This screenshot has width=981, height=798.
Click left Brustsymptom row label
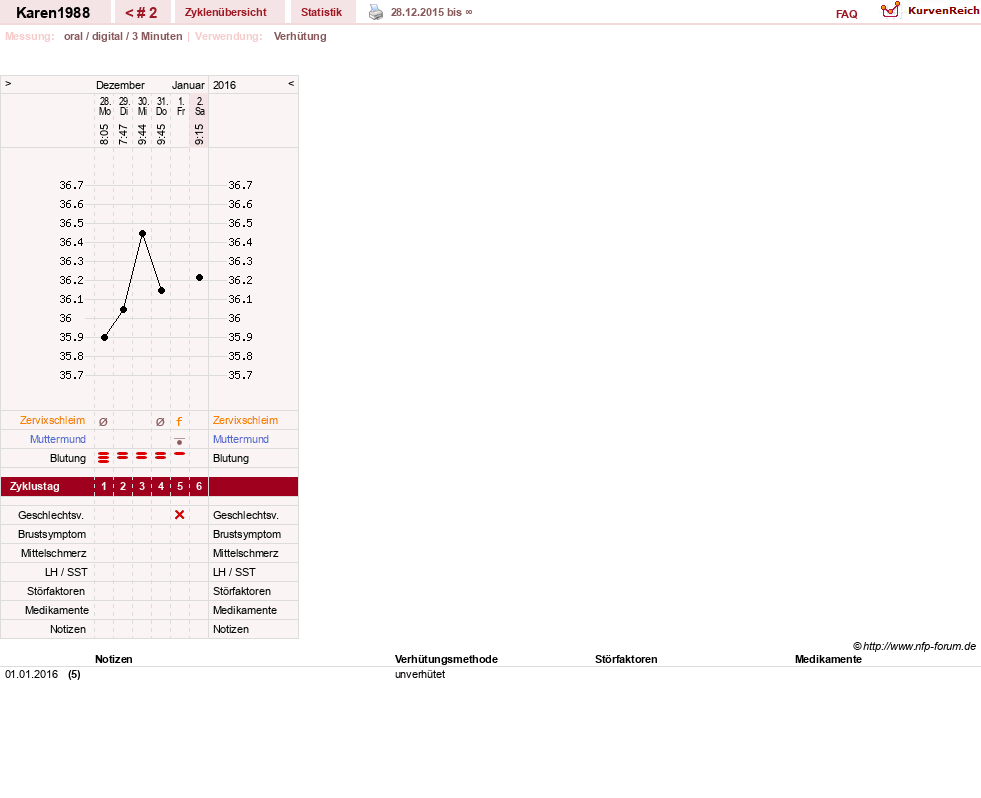coord(52,534)
